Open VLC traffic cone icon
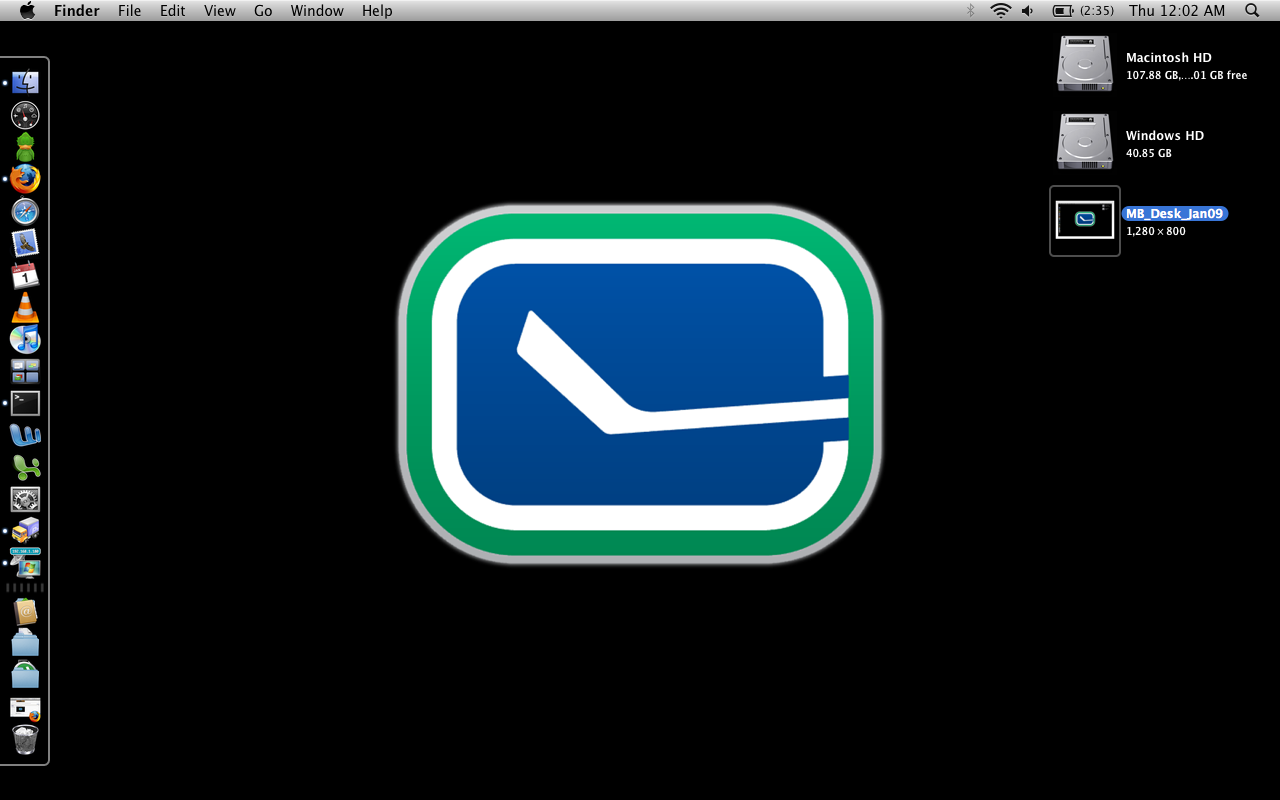 pyautogui.click(x=25, y=307)
